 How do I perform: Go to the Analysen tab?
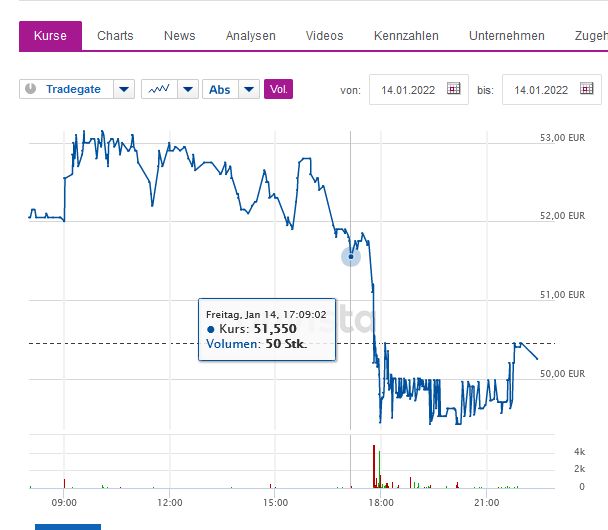pyautogui.click(x=251, y=36)
